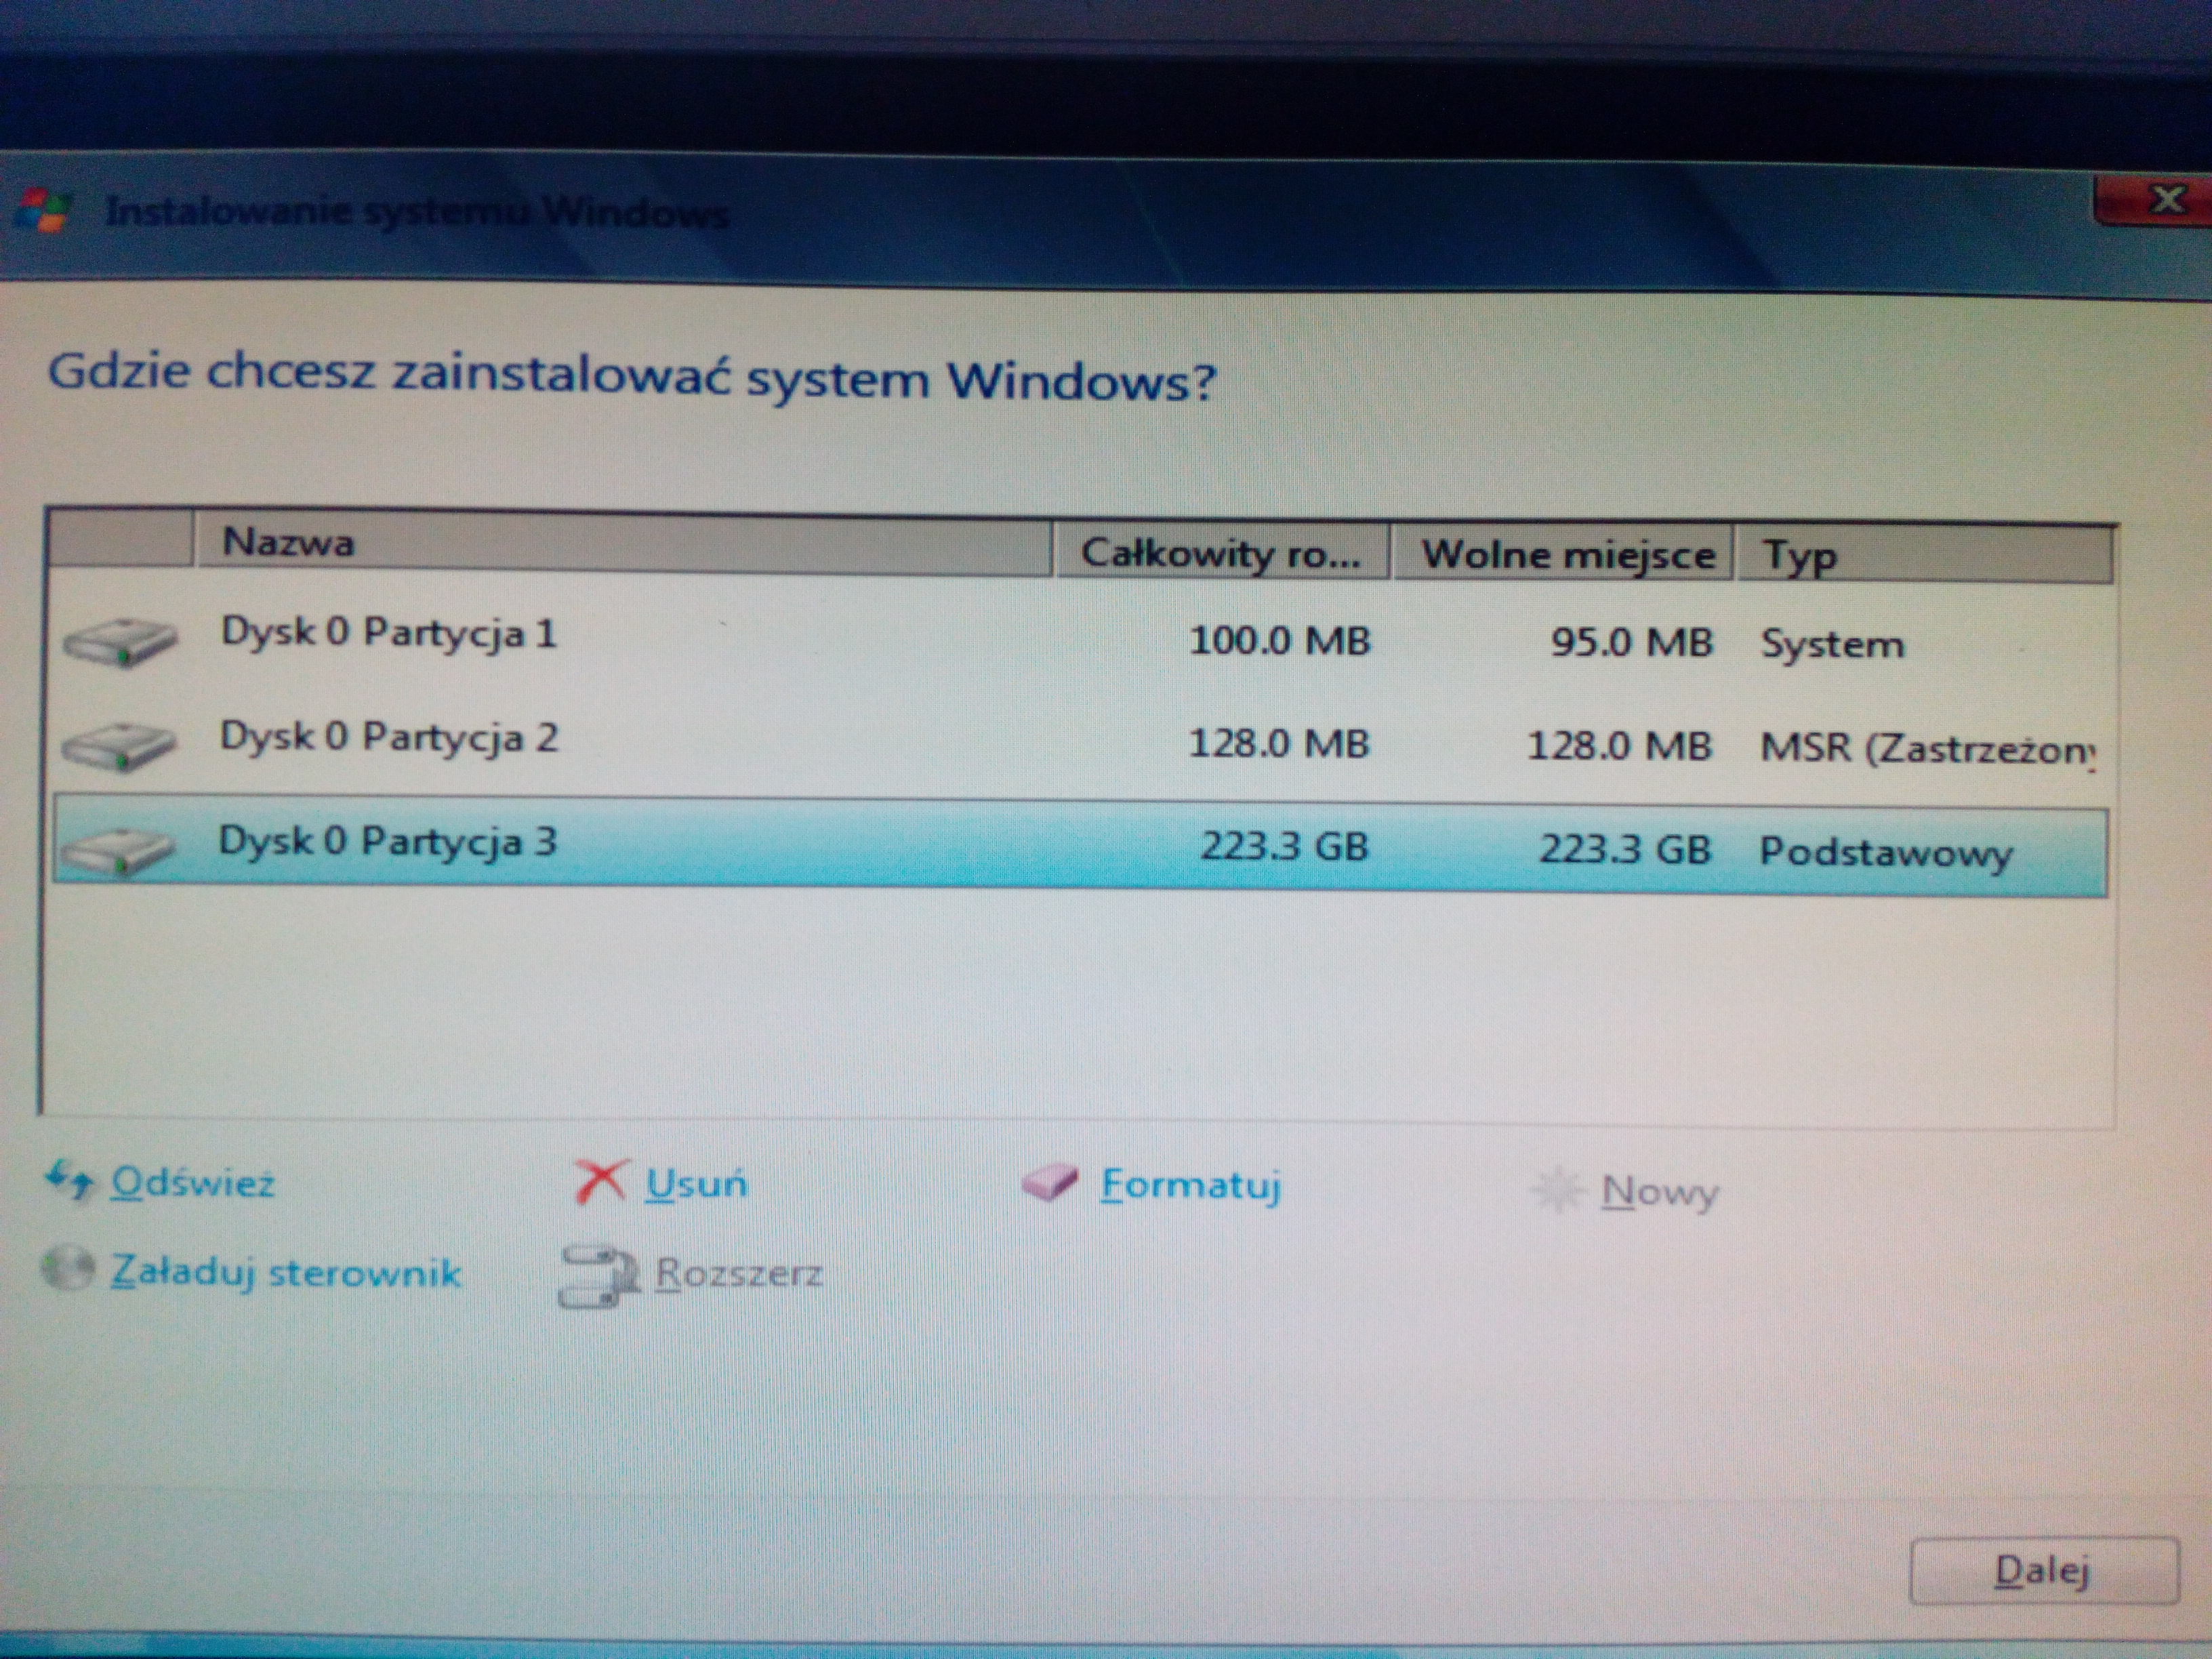The width and height of the screenshot is (2212, 1659).
Task: Click the drive icon for Partycja 1
Action: point(120,642)
